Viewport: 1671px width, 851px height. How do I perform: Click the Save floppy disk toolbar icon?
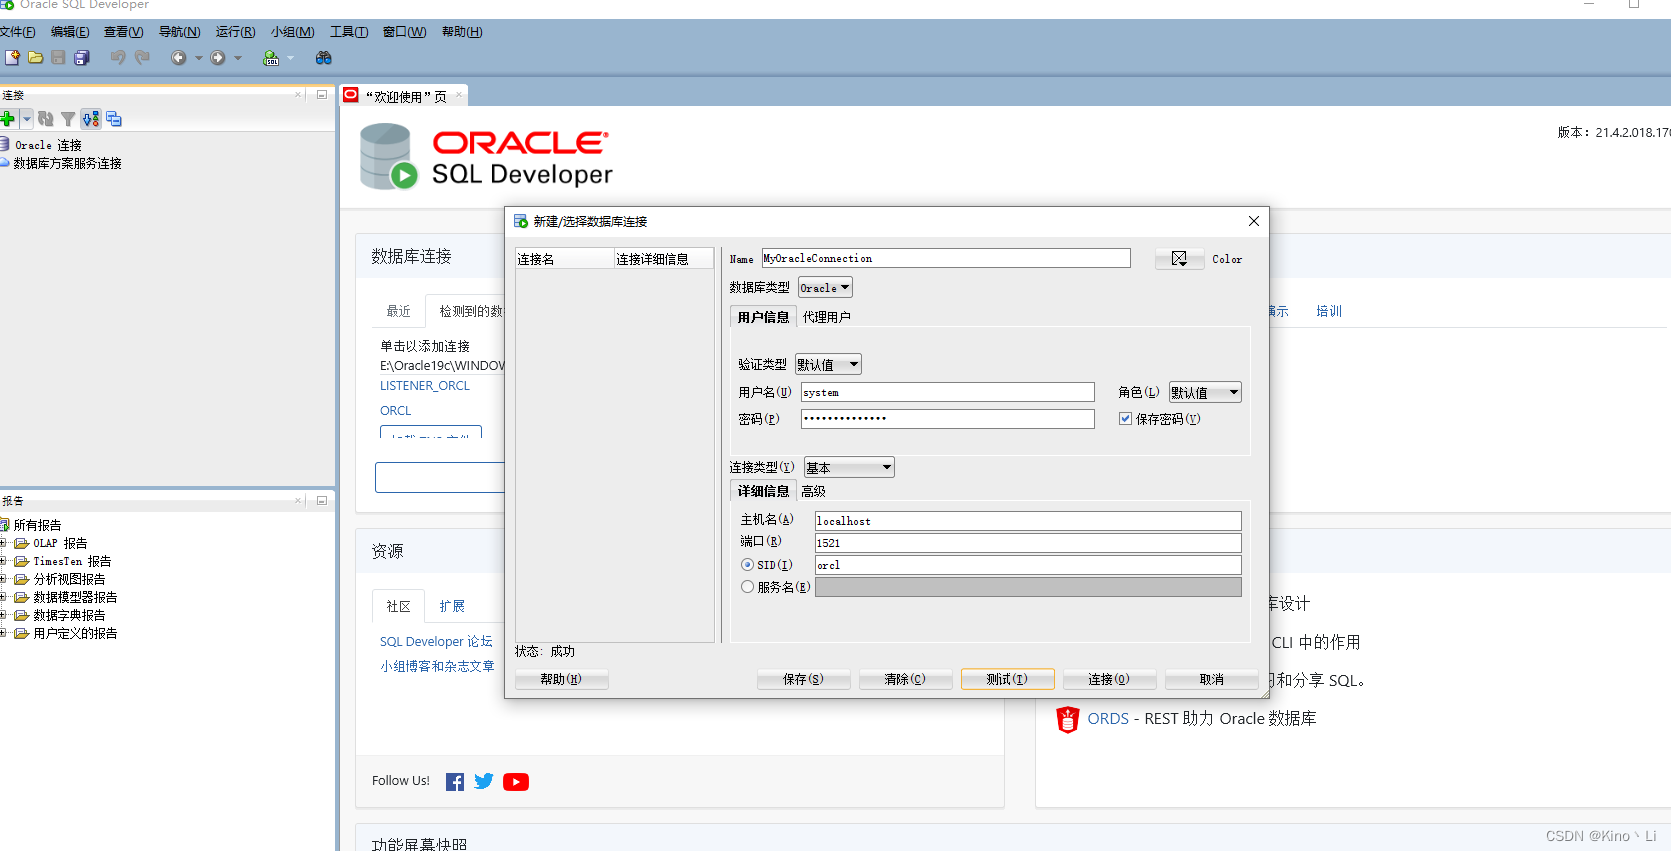(x=58, y=58)
